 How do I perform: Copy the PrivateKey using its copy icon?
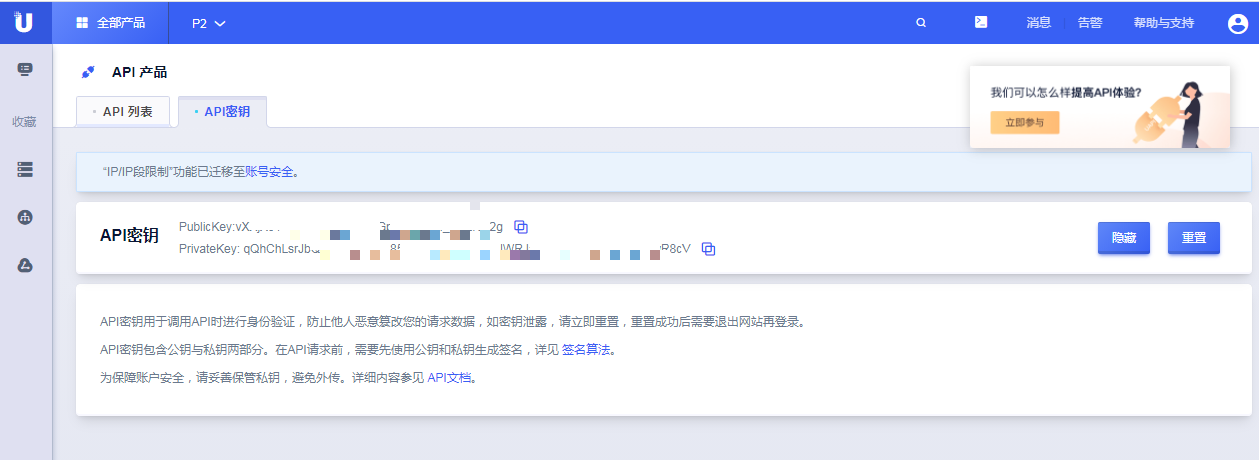[x=708, y=249]
